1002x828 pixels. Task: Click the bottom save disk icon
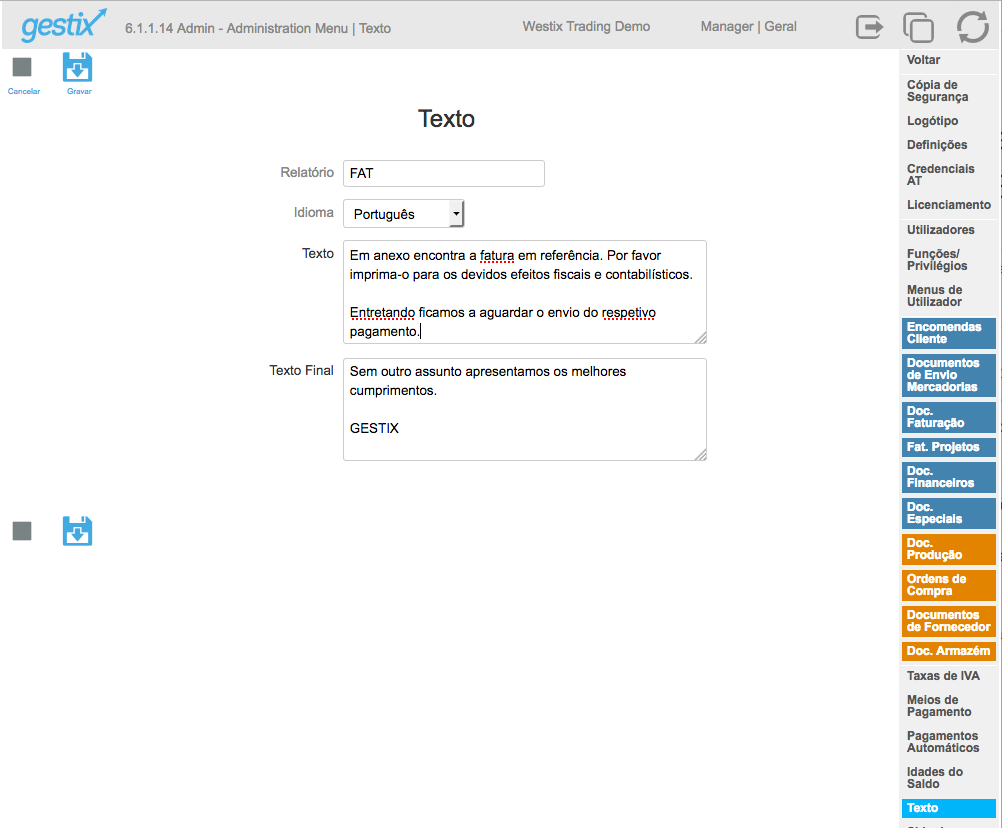[78, 531]
